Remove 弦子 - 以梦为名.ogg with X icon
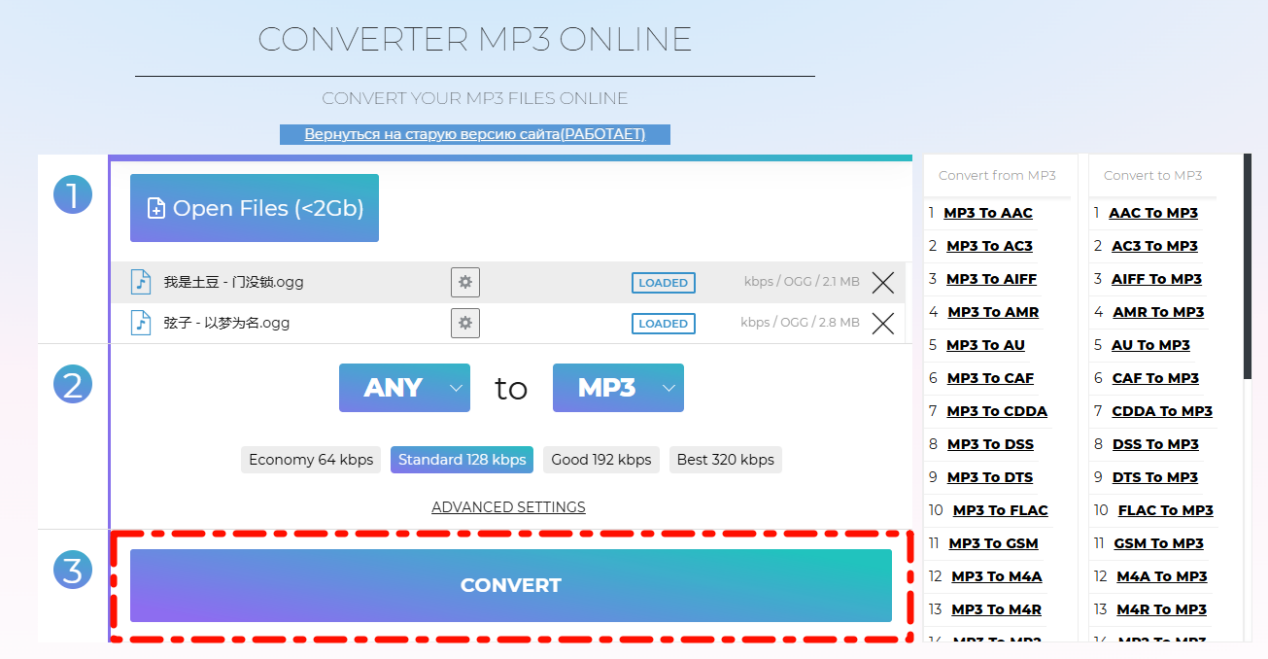This screenshot has height=659, width=1268. tap(883, 323)
